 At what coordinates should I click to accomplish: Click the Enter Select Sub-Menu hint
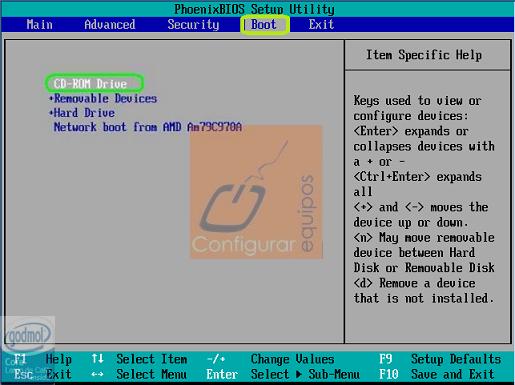[x=283, y=374]
